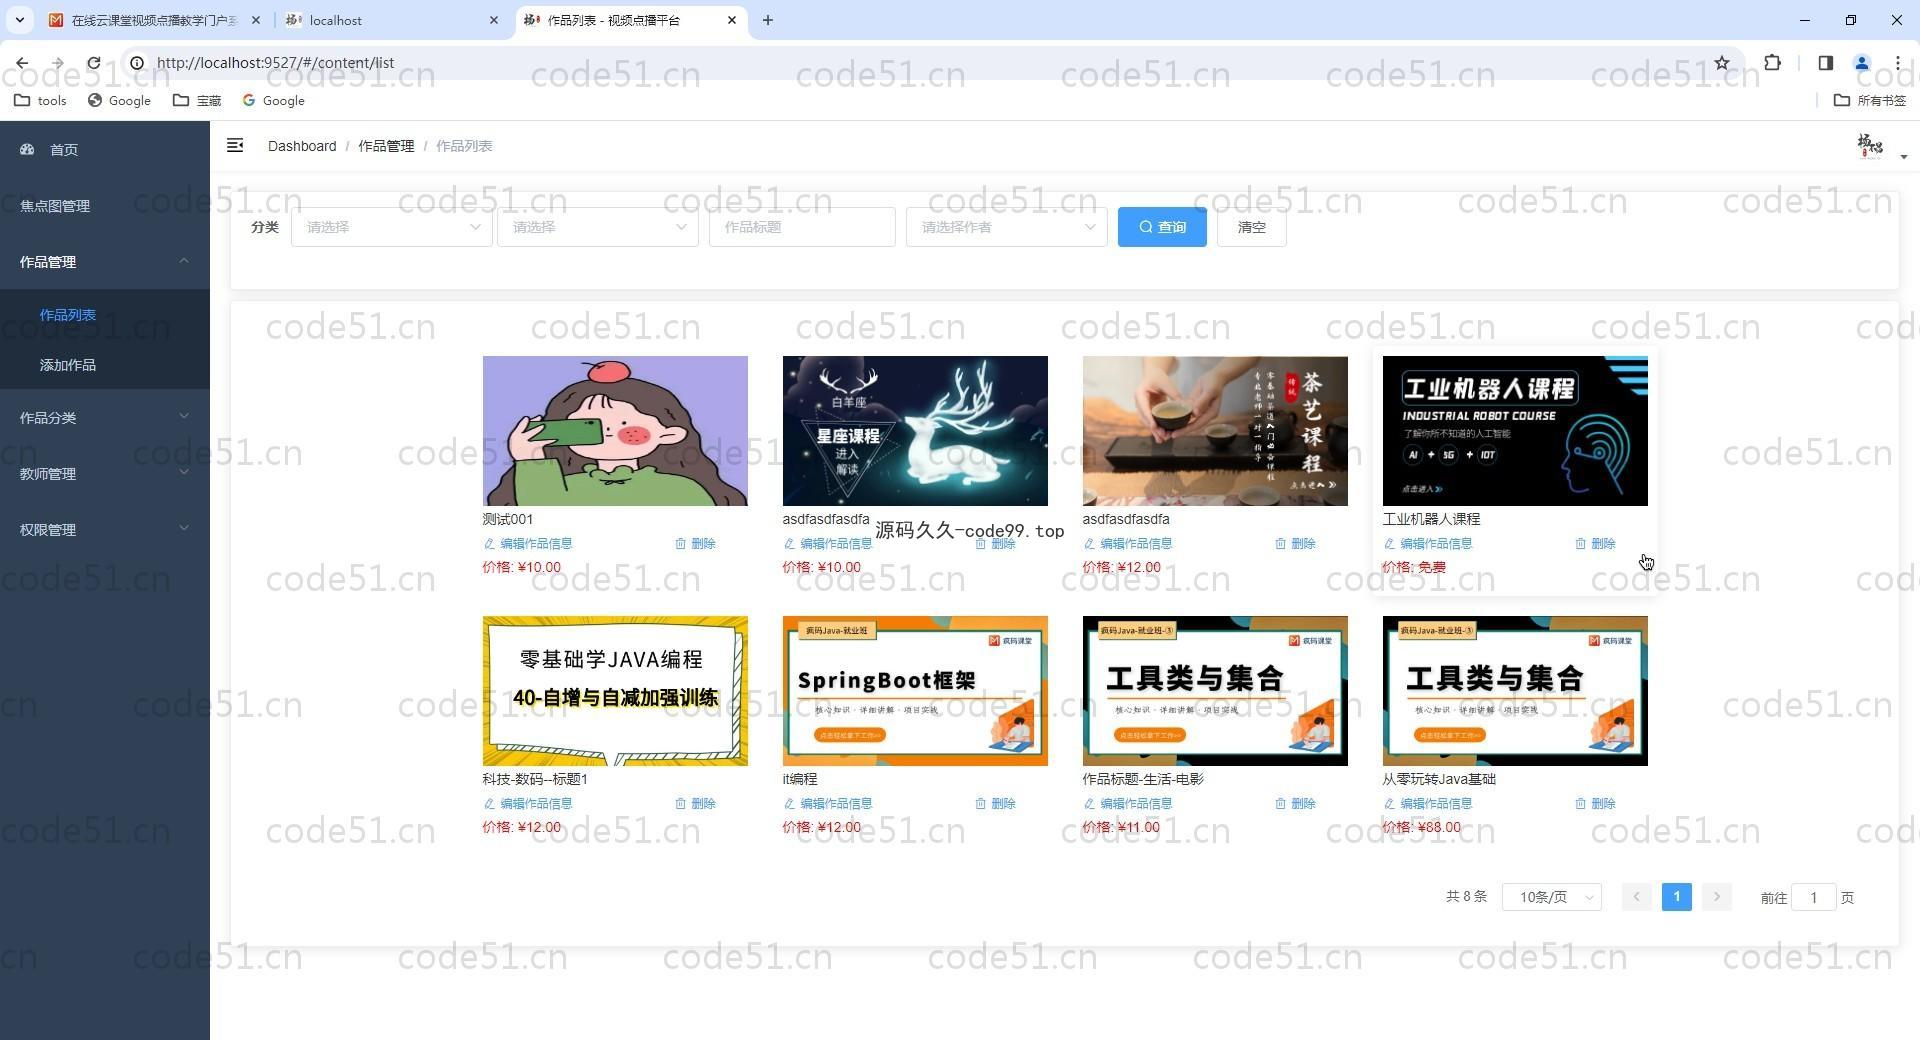1920x1040 pixels.
Task: Open the 10条/页 page size dropdown
Action: 1551,897
